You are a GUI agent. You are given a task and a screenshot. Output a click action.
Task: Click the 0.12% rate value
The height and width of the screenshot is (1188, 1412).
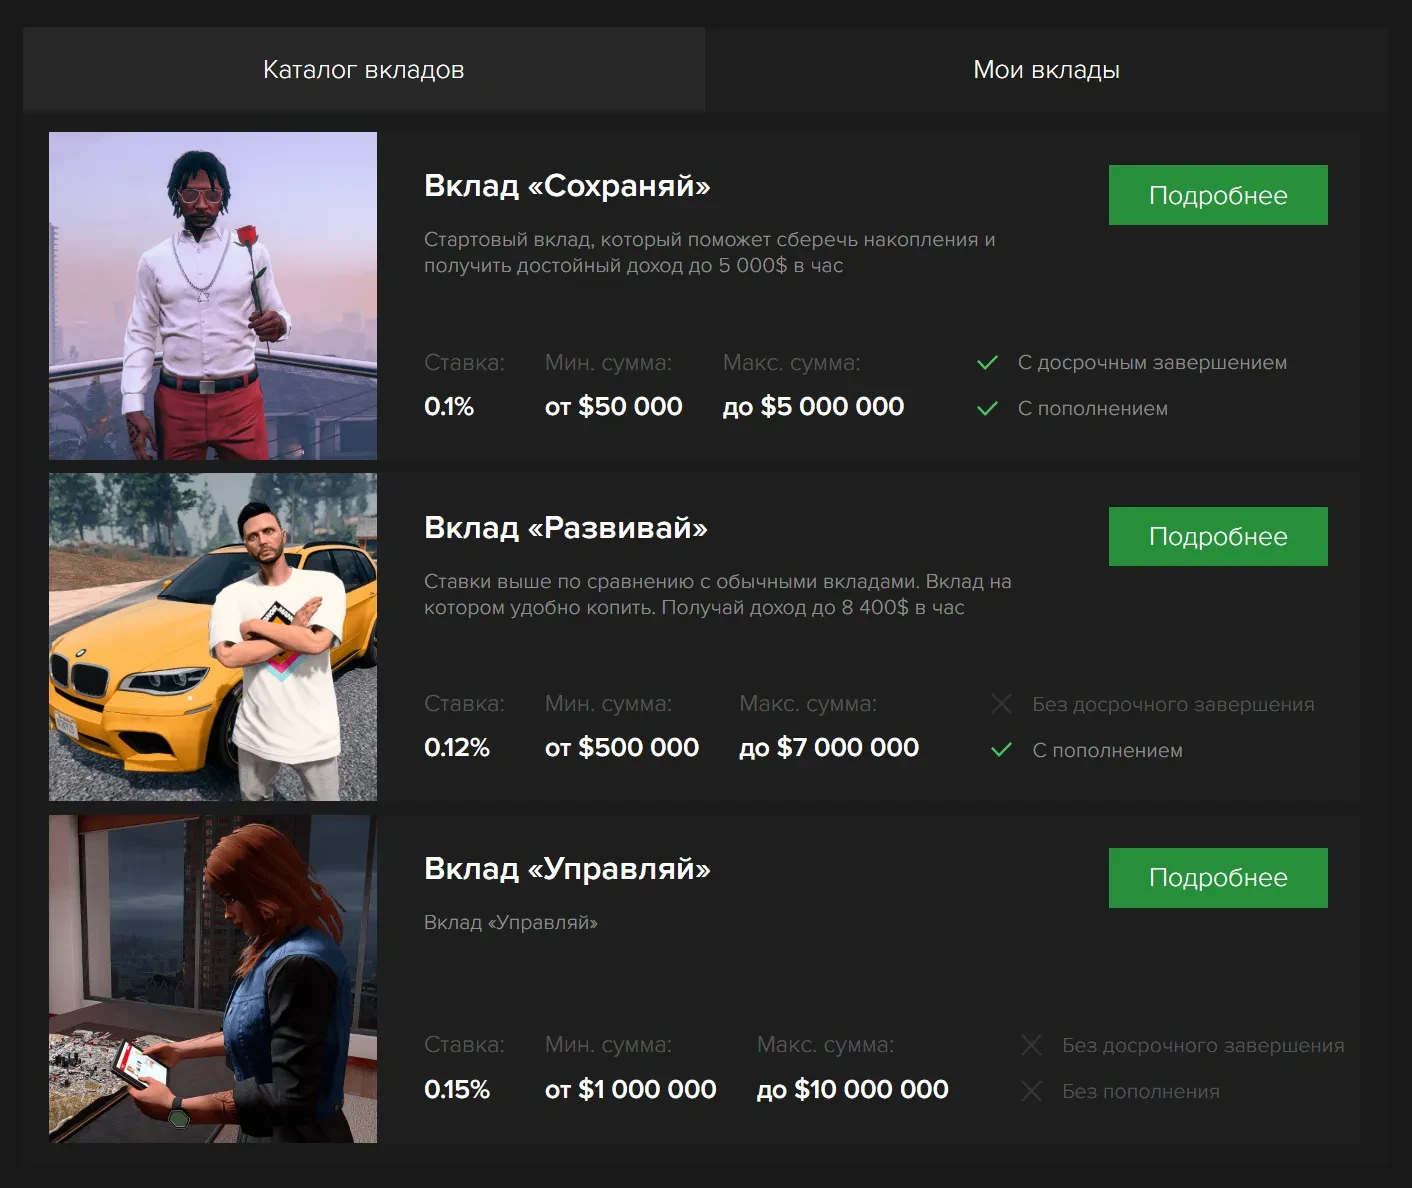tap(457, 748)
